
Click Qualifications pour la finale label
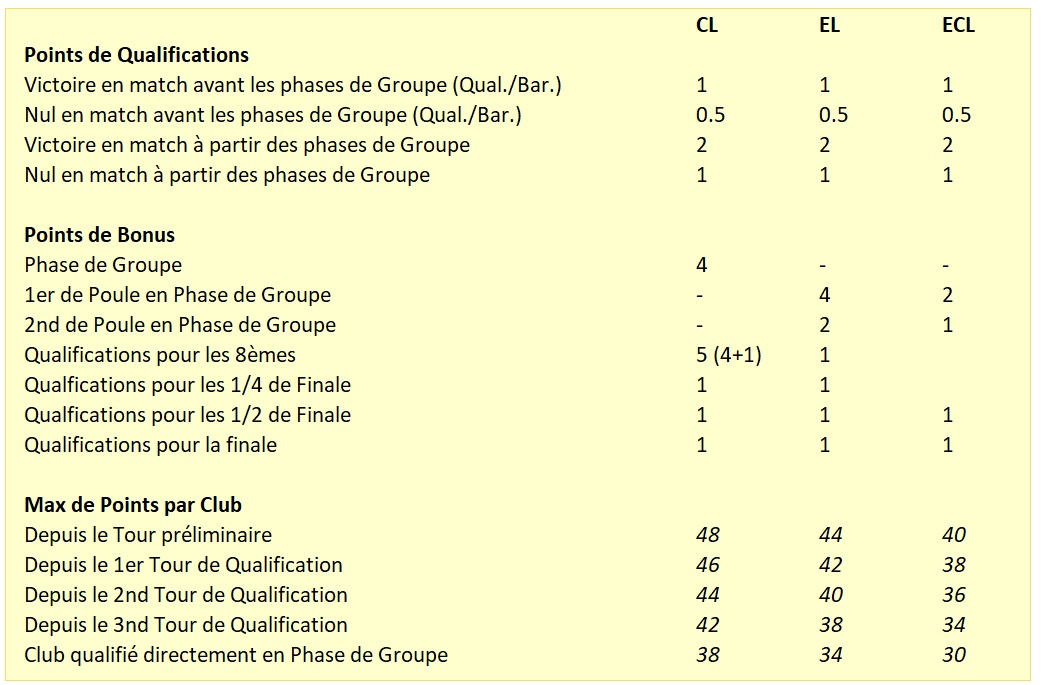(x=150, y=445)
